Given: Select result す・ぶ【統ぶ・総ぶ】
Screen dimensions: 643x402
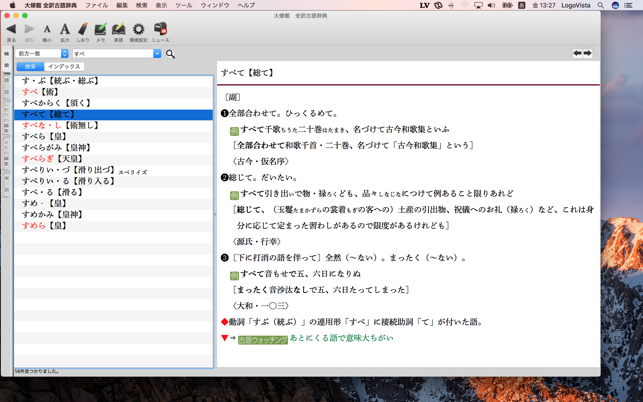Looking at the screenshot, I should (x=114, y=81).
